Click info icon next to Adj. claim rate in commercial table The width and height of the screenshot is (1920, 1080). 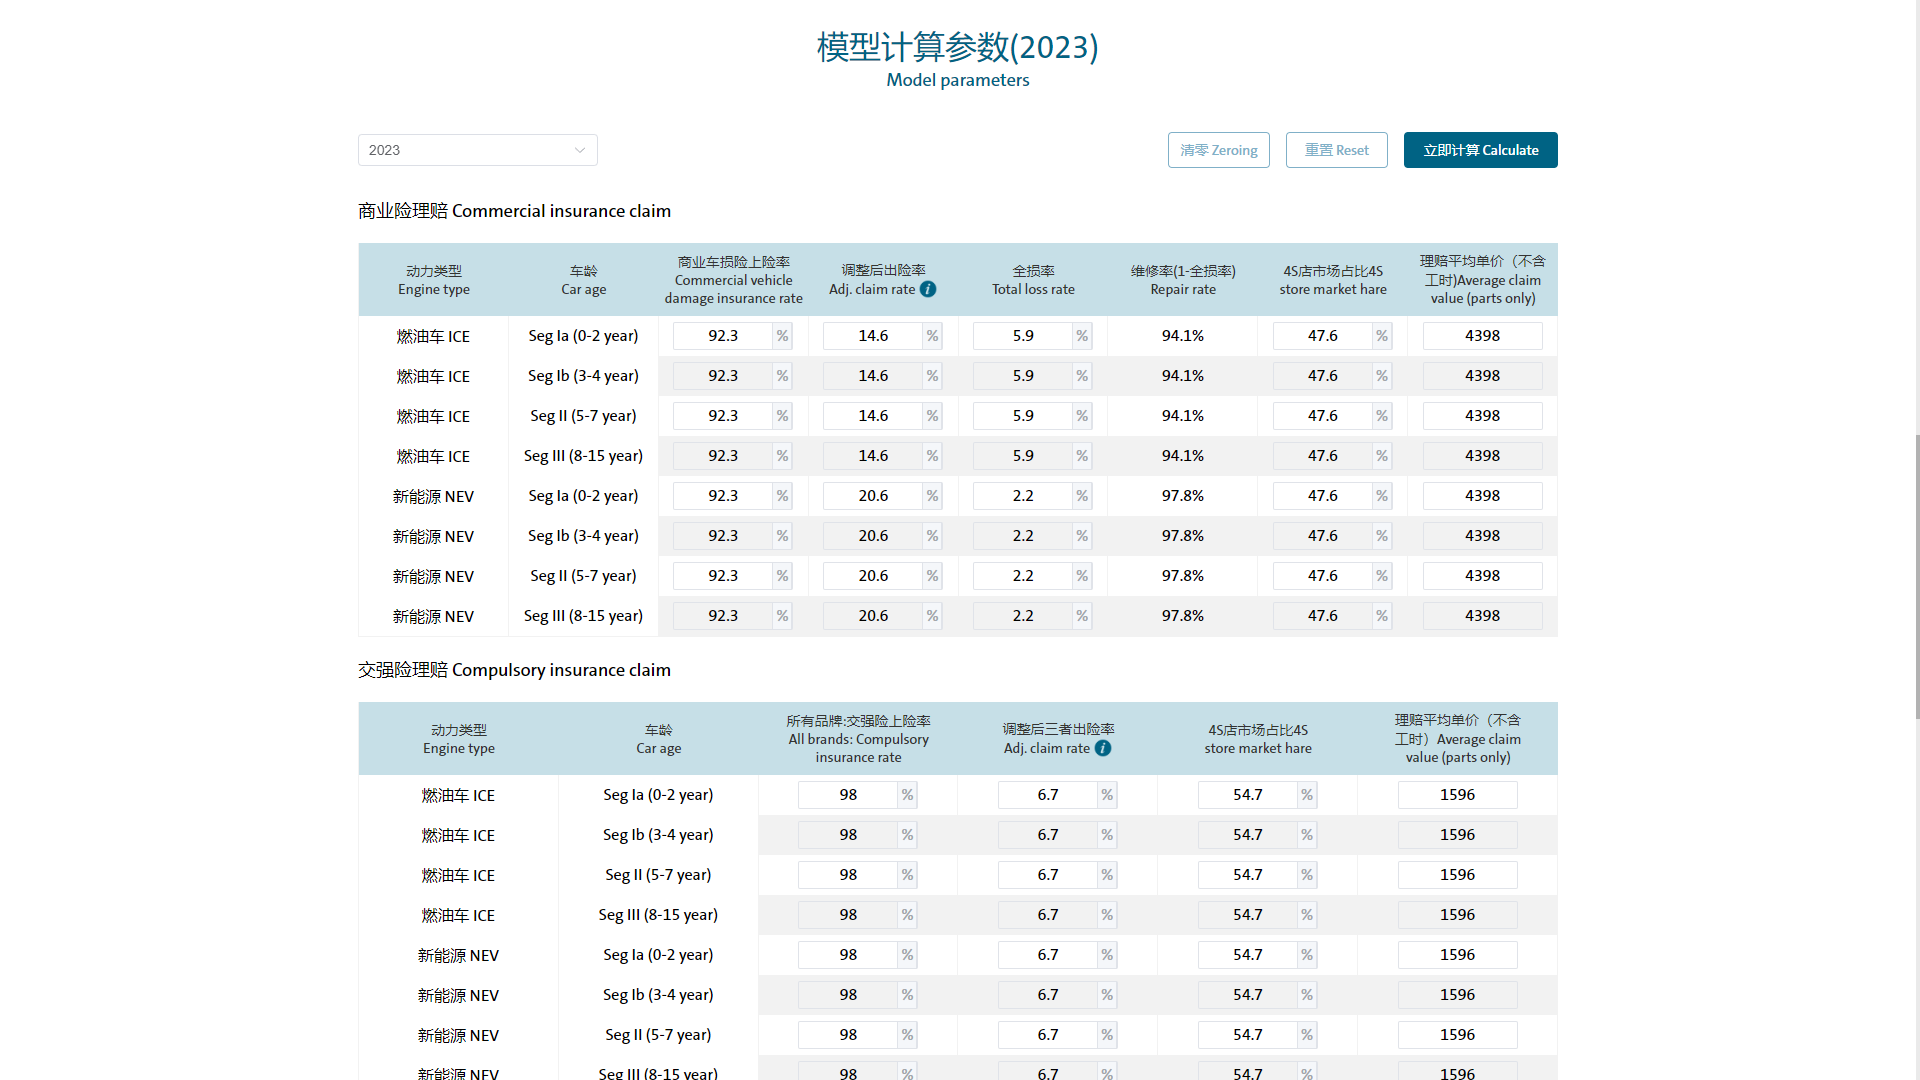[928, 289]
